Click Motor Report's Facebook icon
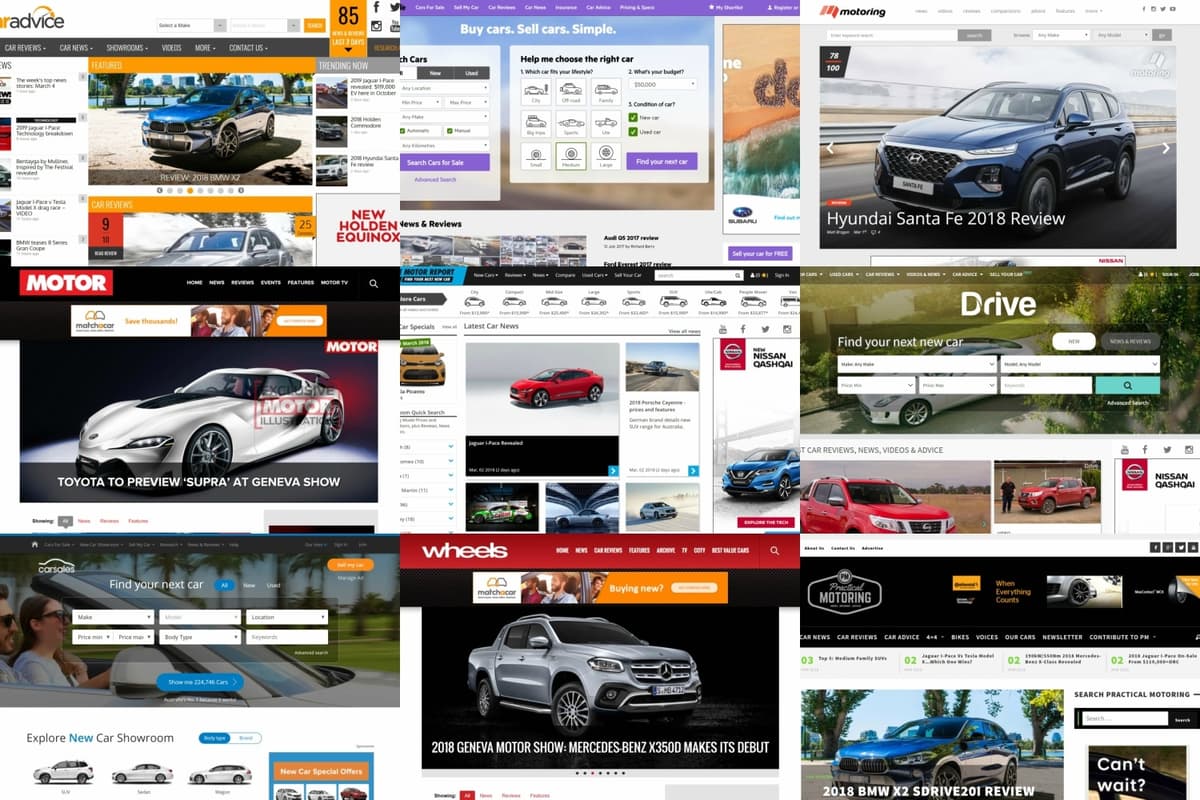 [x=745, y=329]
